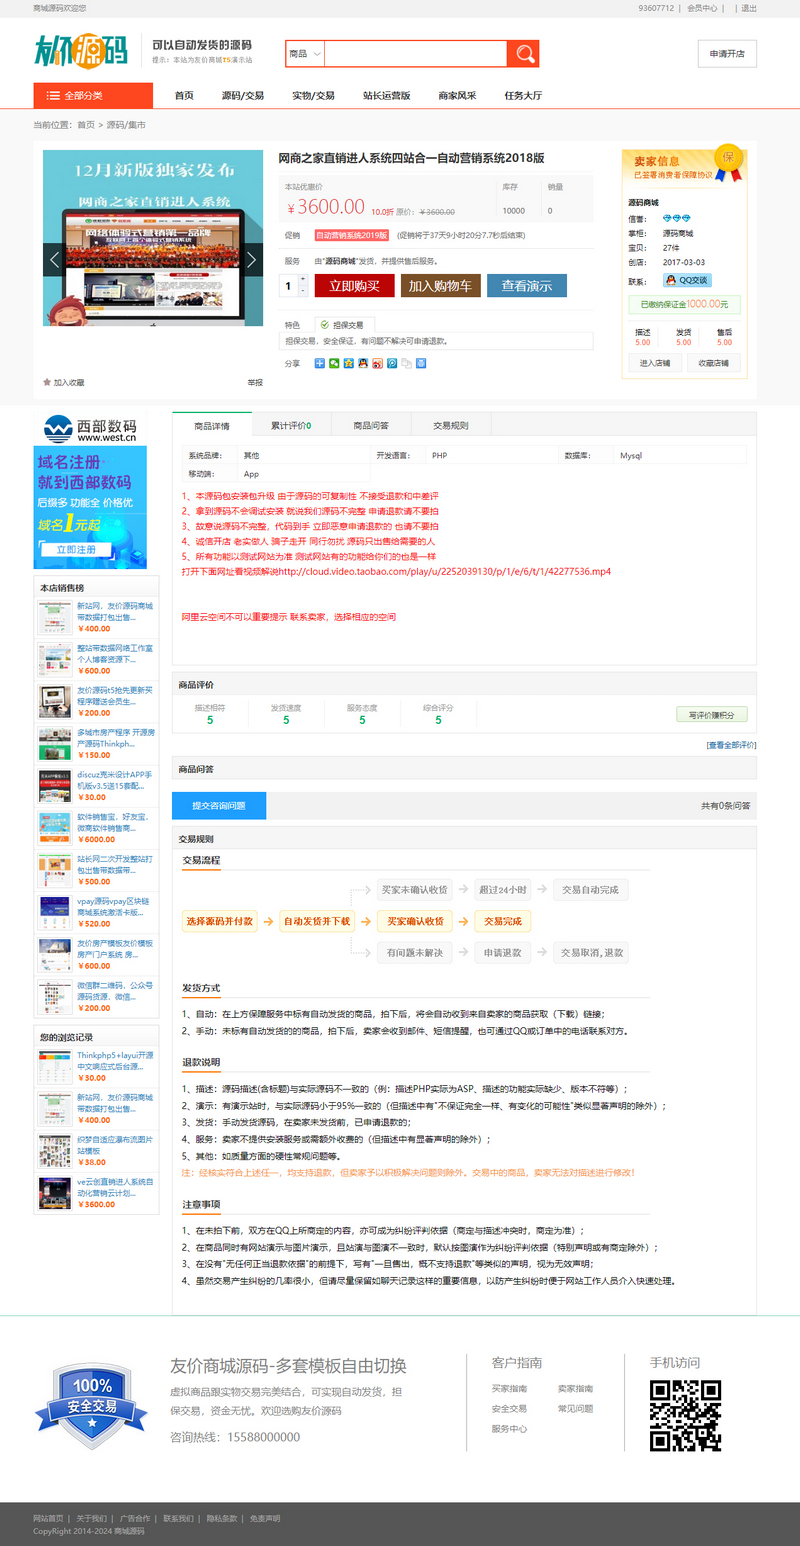Screen dimensions: 800x1546
Task: Decrease purchase quantity with minus button
Action: [x=303, y=292]
